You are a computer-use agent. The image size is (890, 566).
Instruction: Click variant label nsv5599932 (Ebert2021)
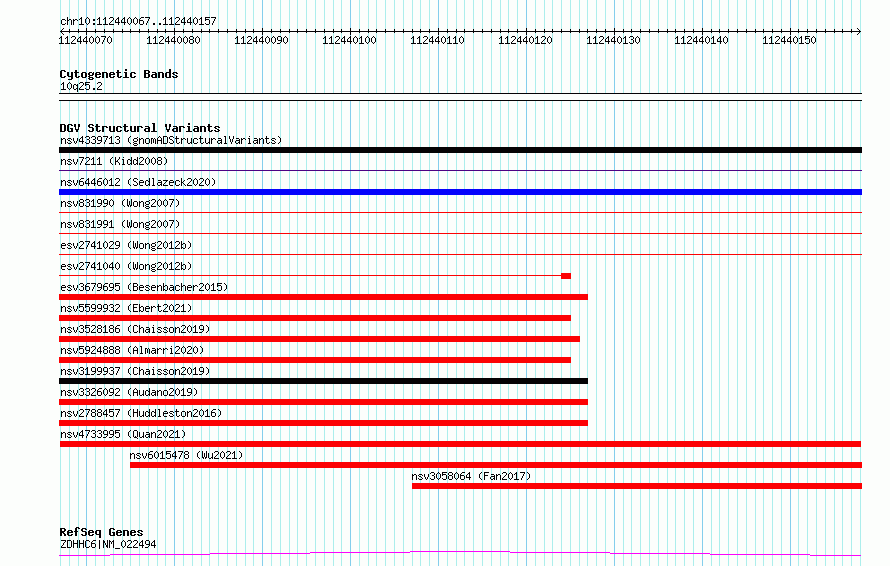click(126, 308)
